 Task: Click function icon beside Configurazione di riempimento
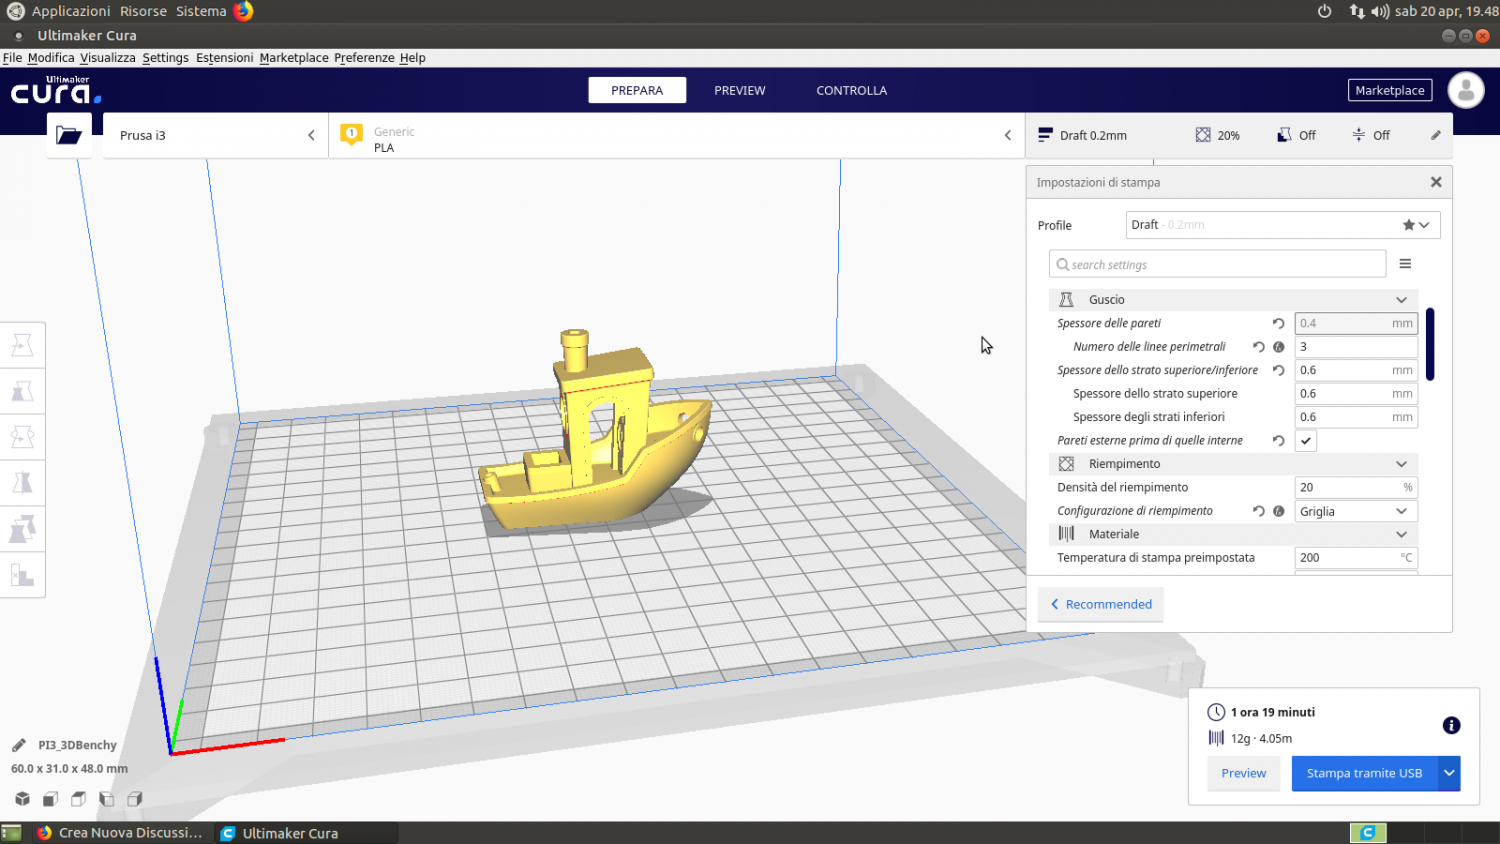tap(1278, 511)
